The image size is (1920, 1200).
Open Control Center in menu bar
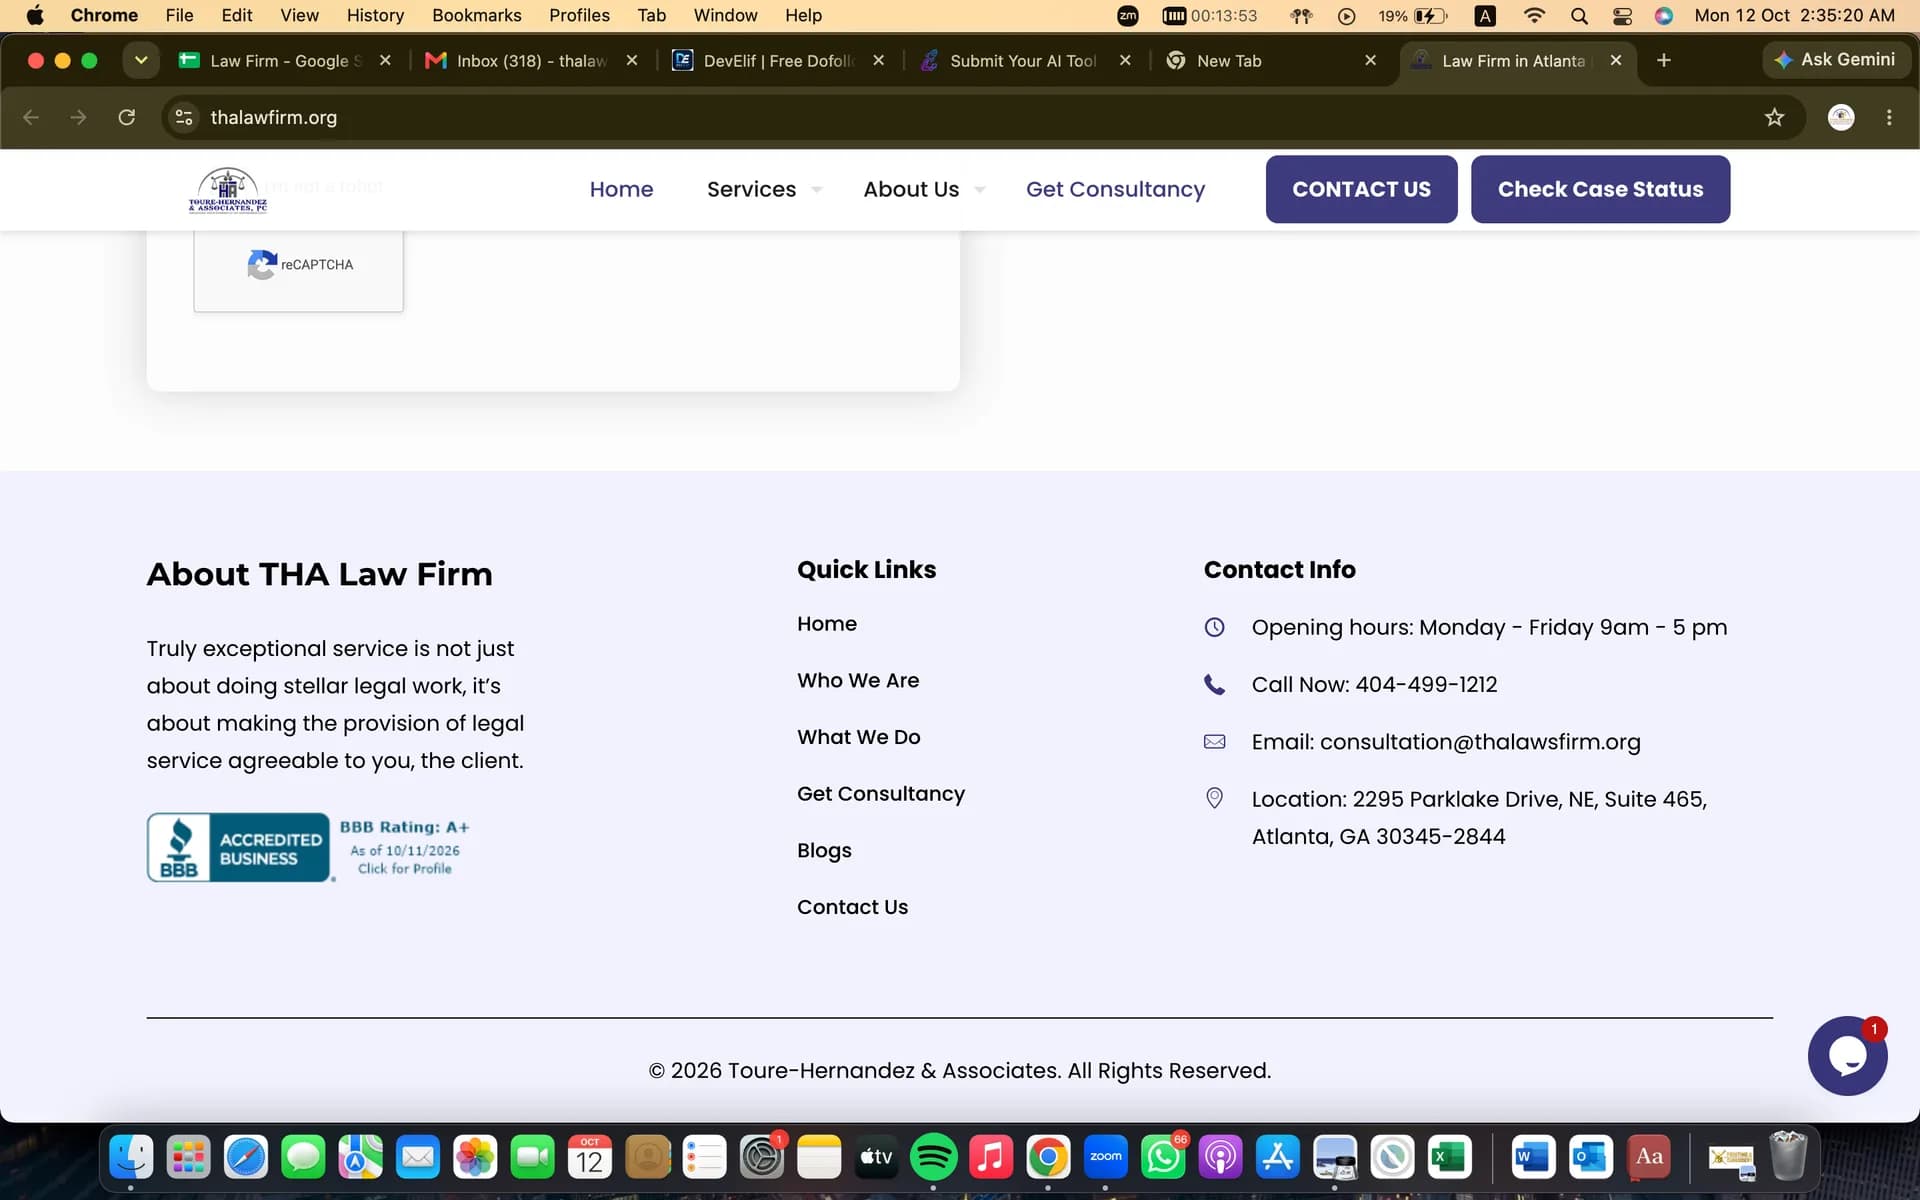1621,15
